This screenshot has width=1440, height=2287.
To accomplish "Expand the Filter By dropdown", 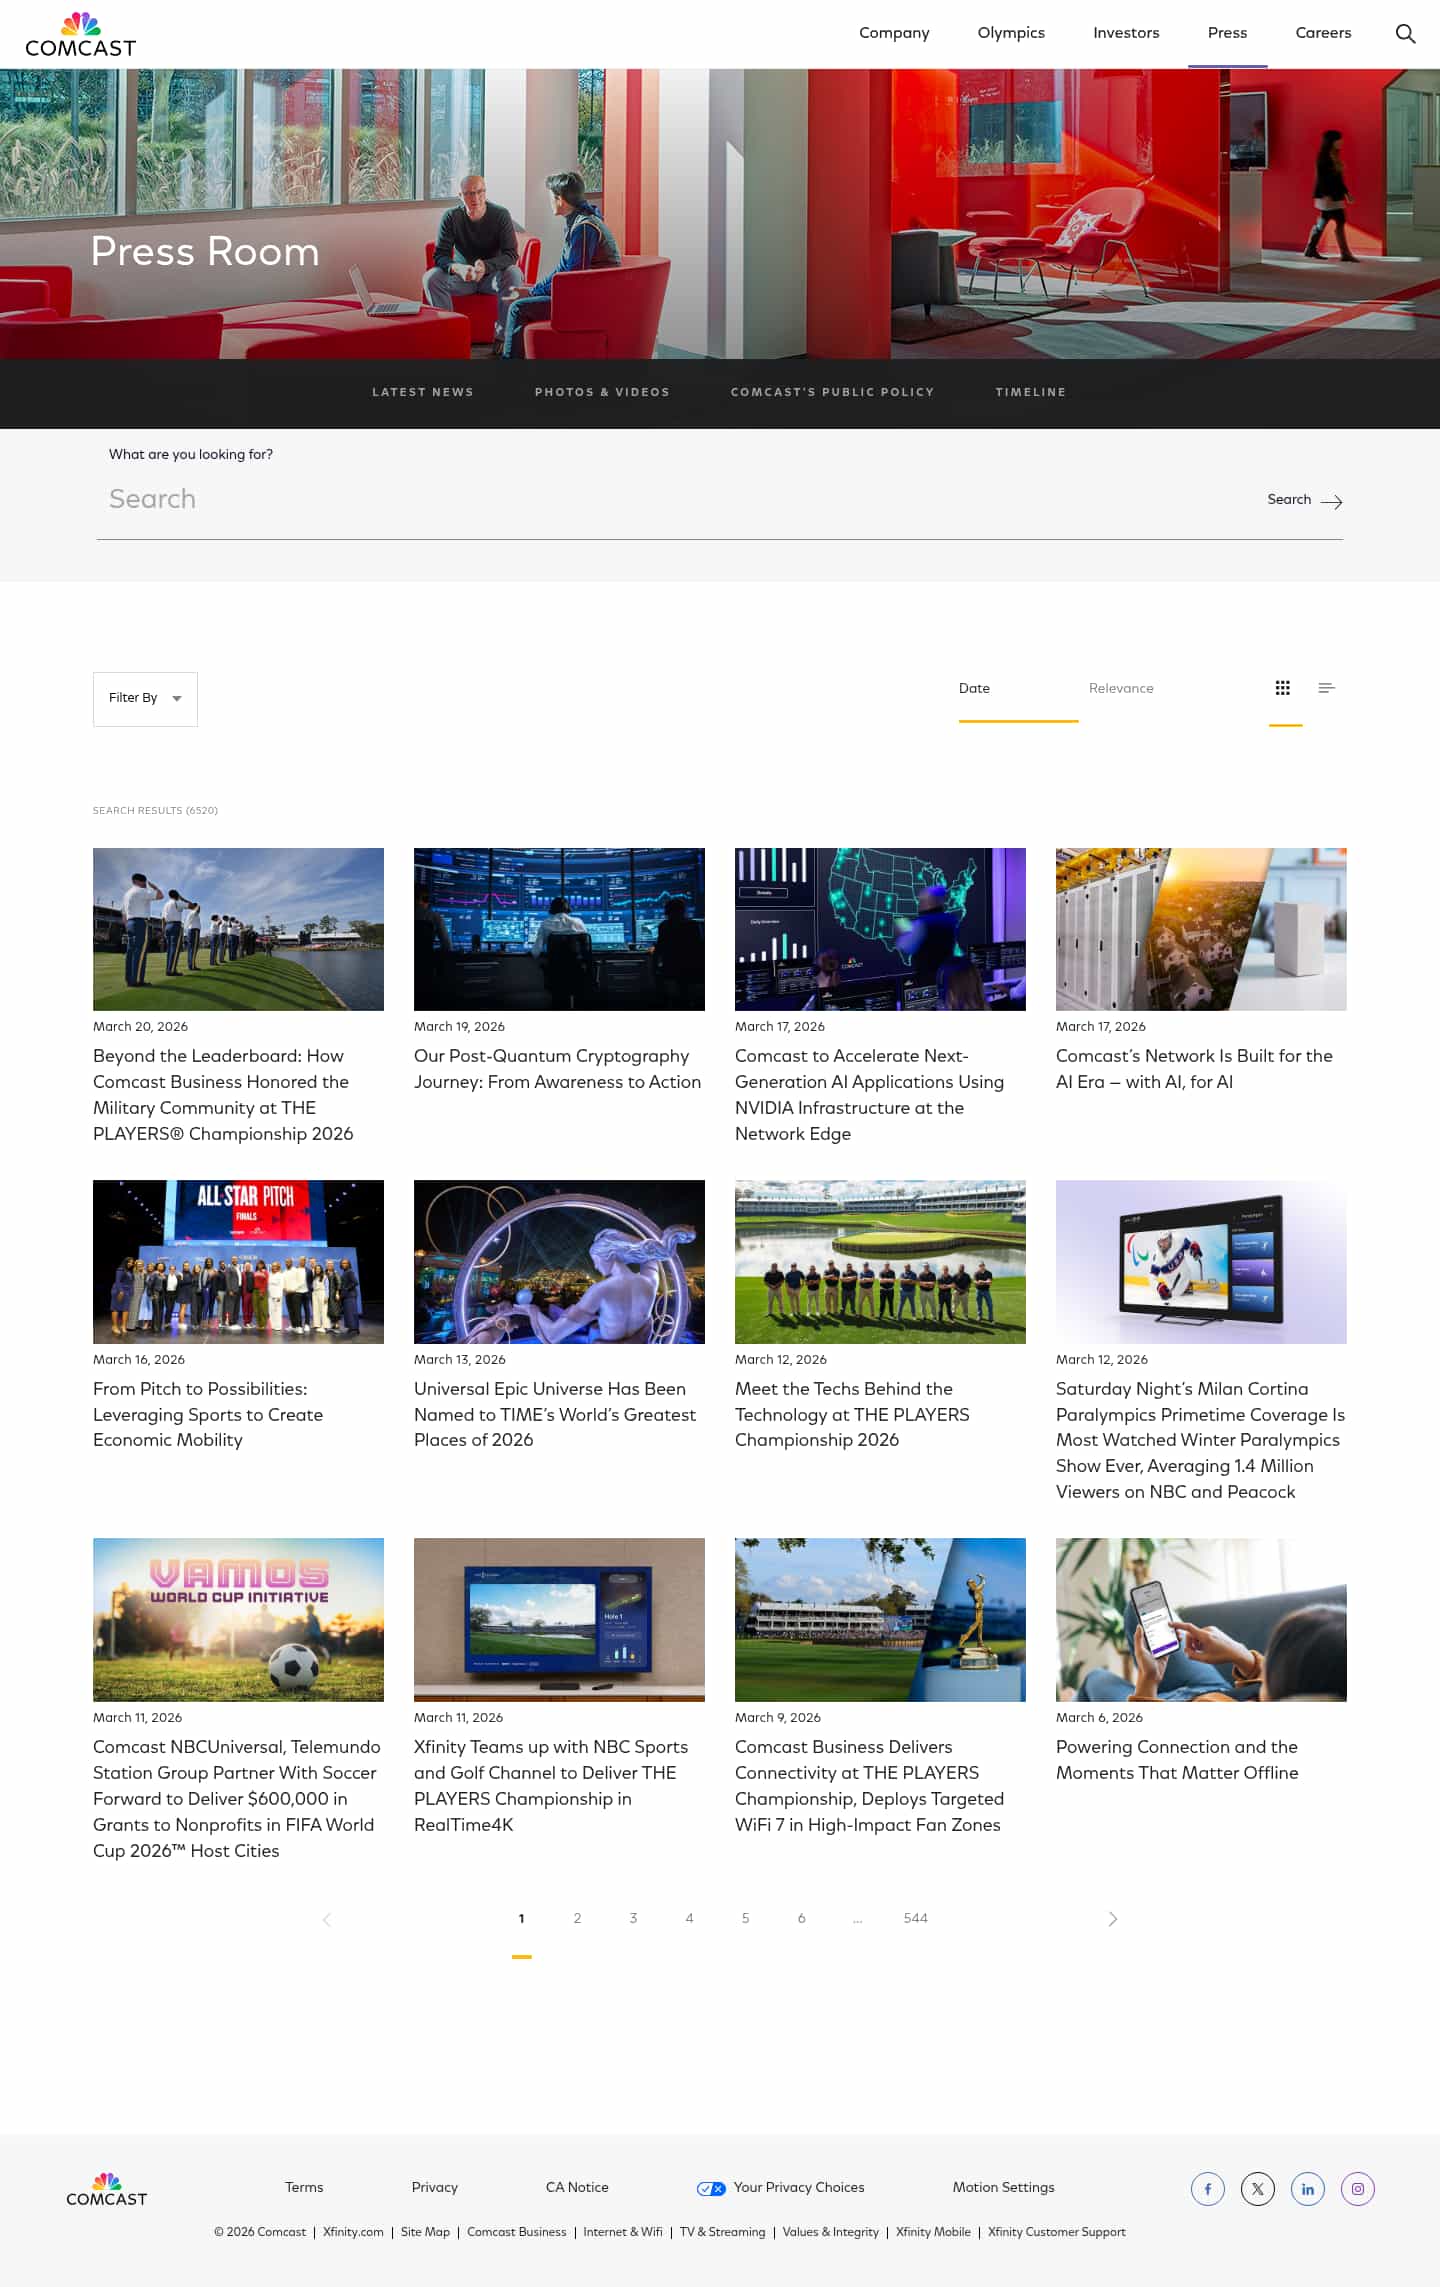I will (145, 698).
